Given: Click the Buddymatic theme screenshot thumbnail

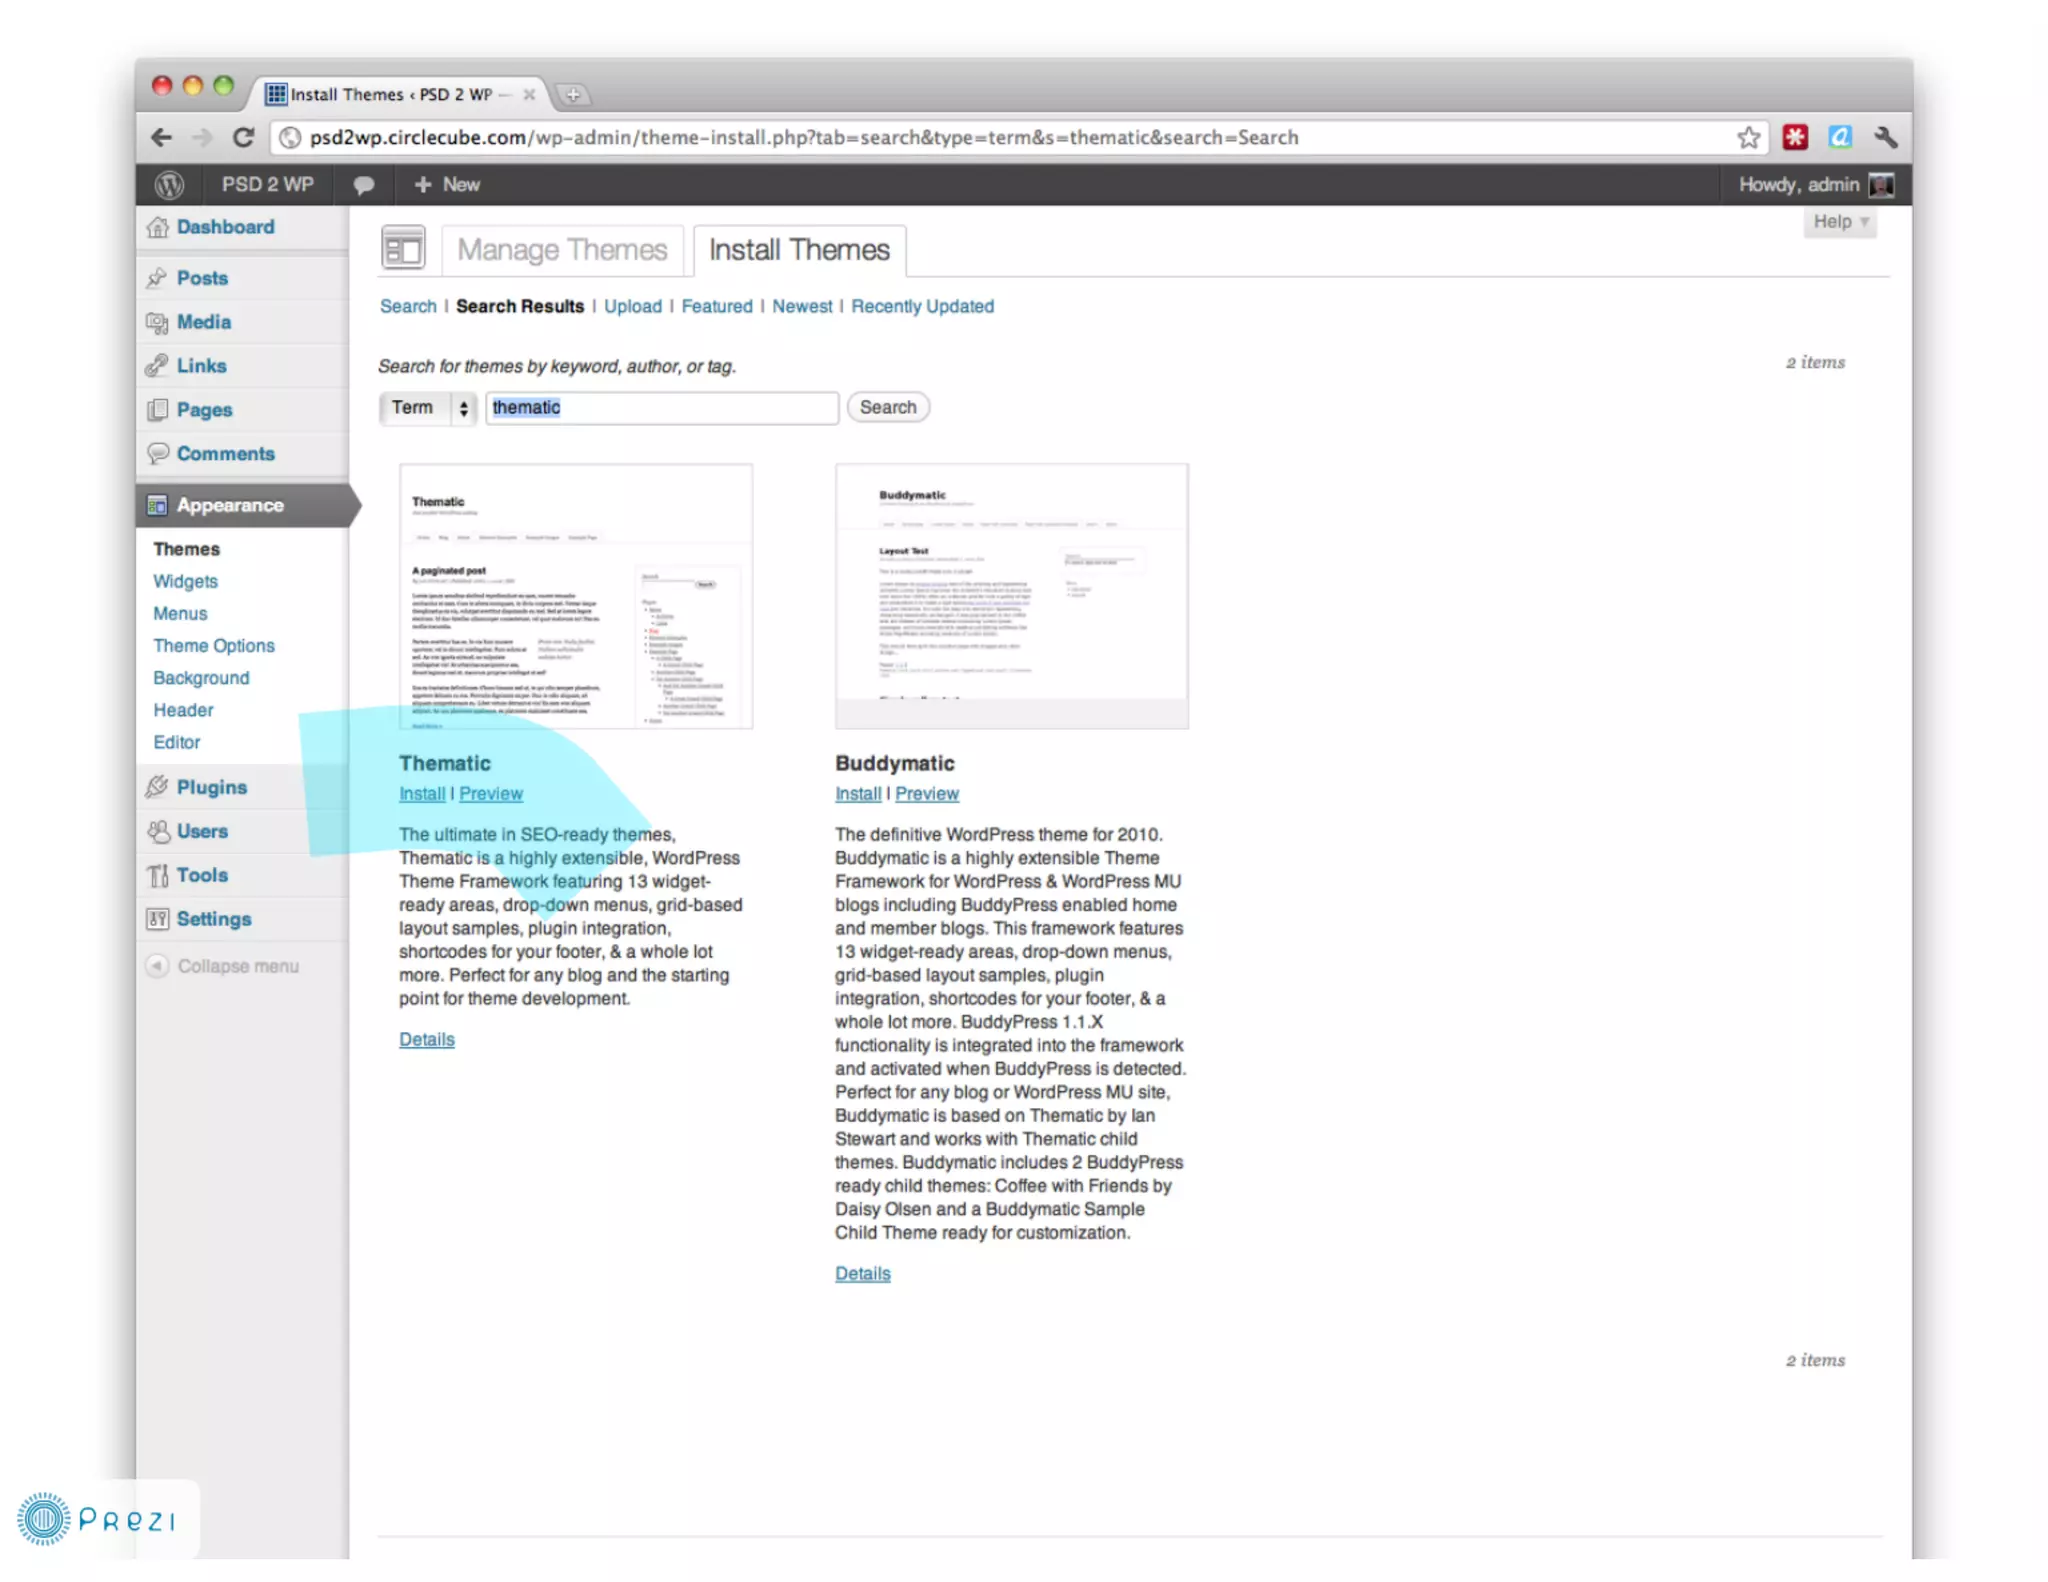Looking at the screenshot, I should pos(1012,596).
